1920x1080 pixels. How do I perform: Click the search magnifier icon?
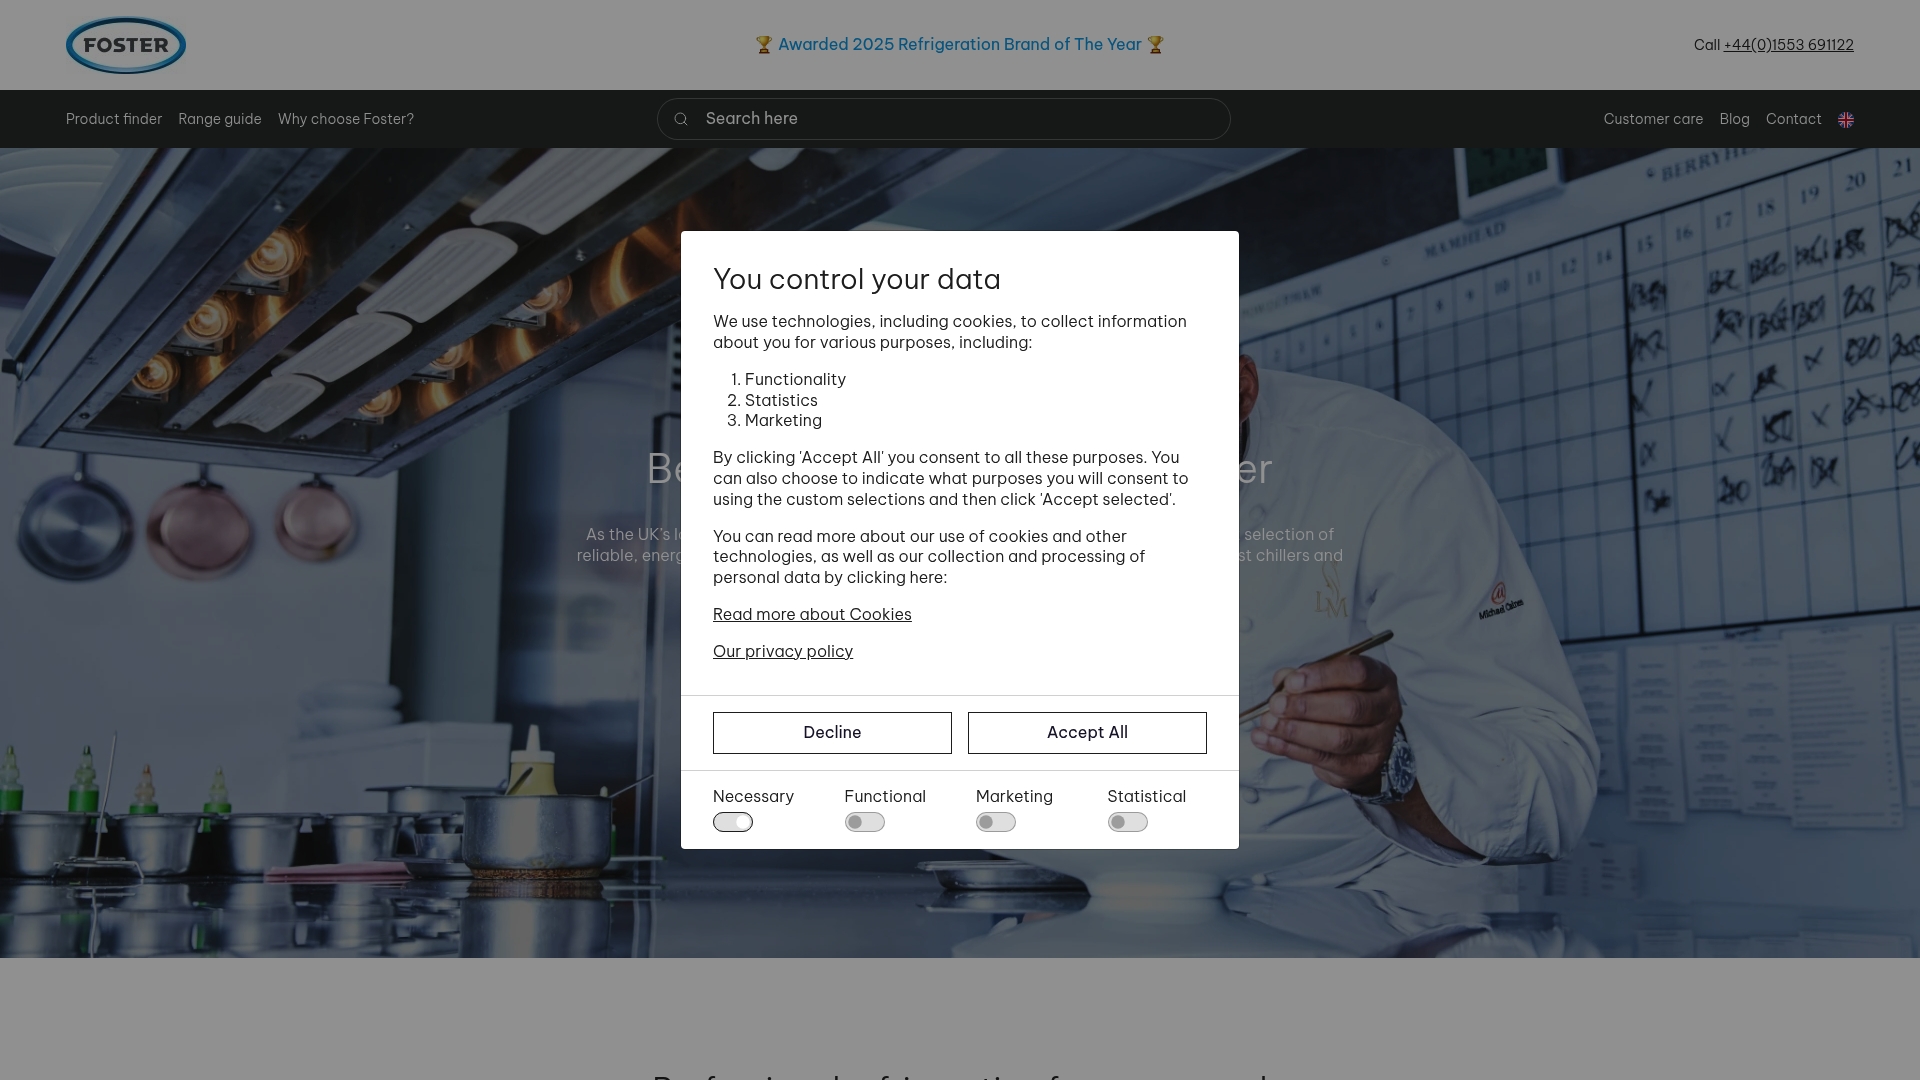click(681, 118)
